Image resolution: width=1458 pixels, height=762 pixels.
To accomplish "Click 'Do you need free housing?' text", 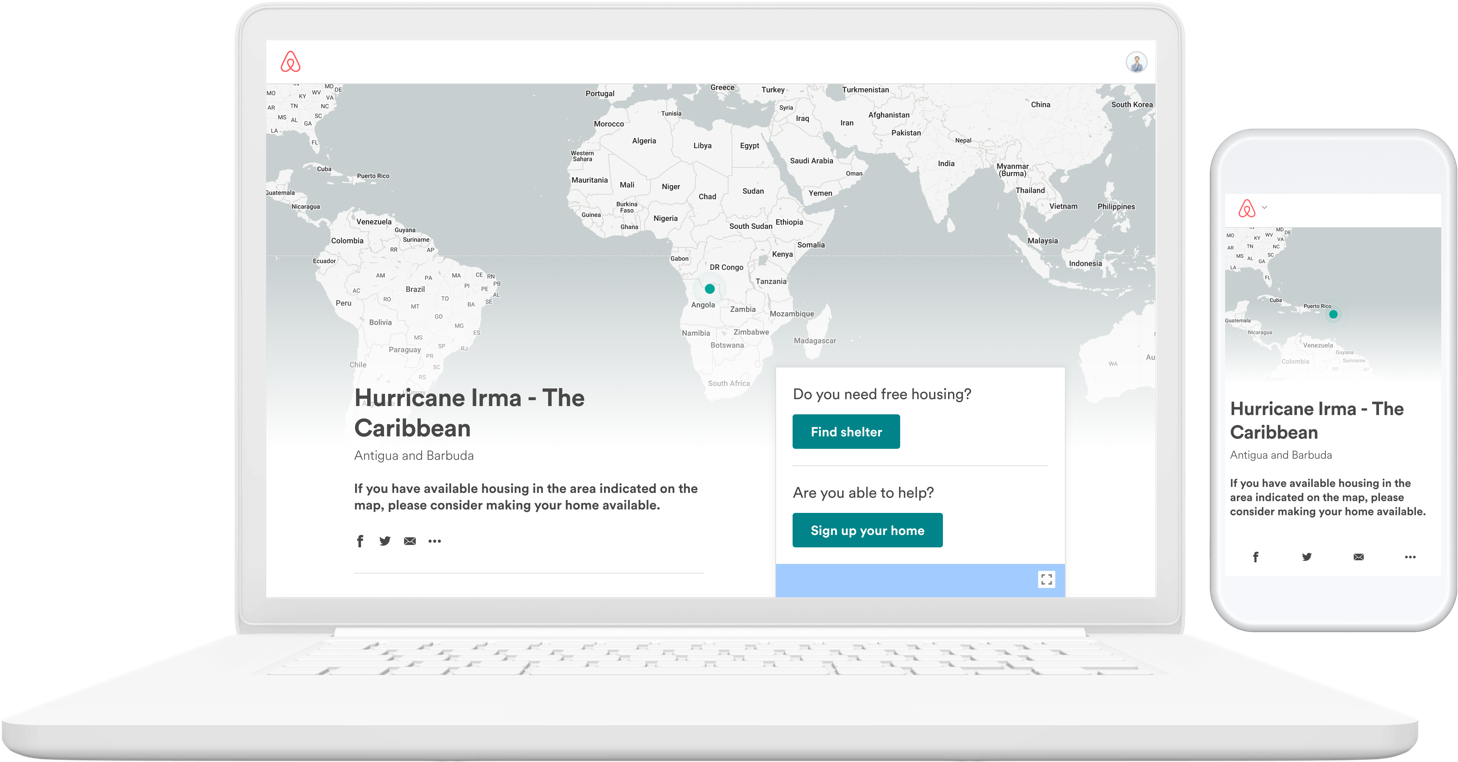I will coord(882,394).
